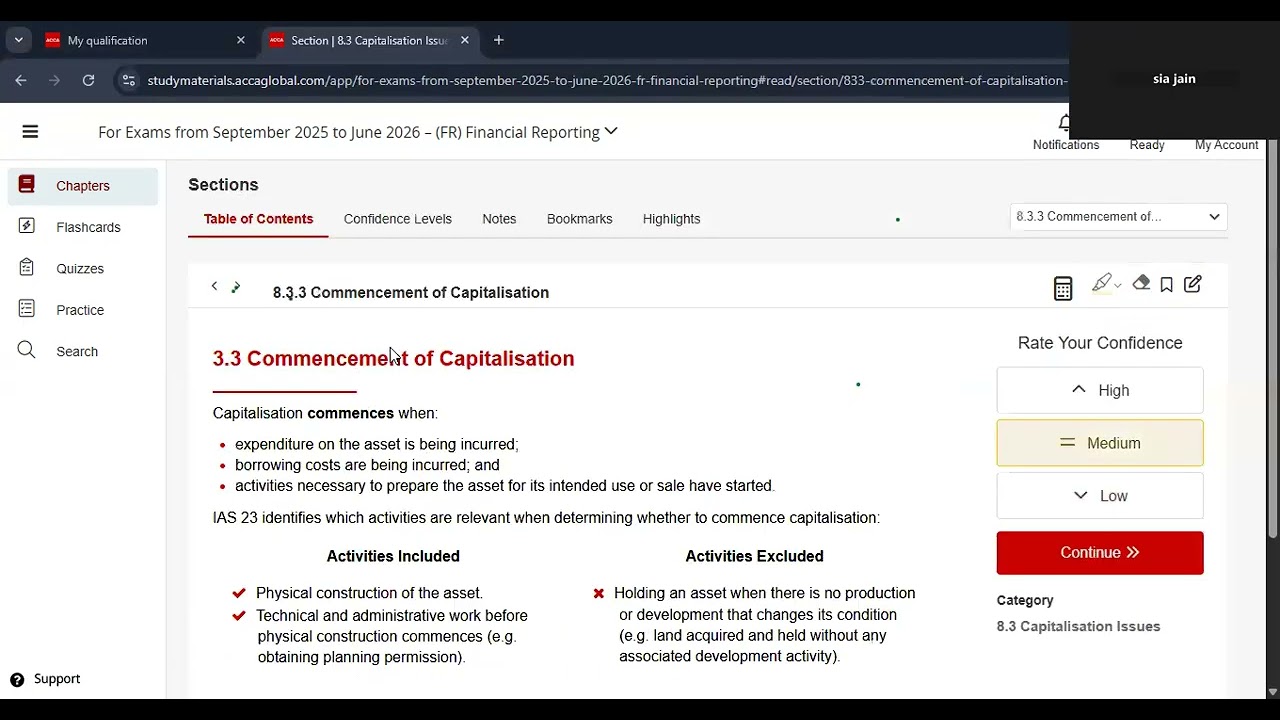Click 'expenditure on the asset' bullet
The width and height of the screenshot is (1280, 720).
376,444
